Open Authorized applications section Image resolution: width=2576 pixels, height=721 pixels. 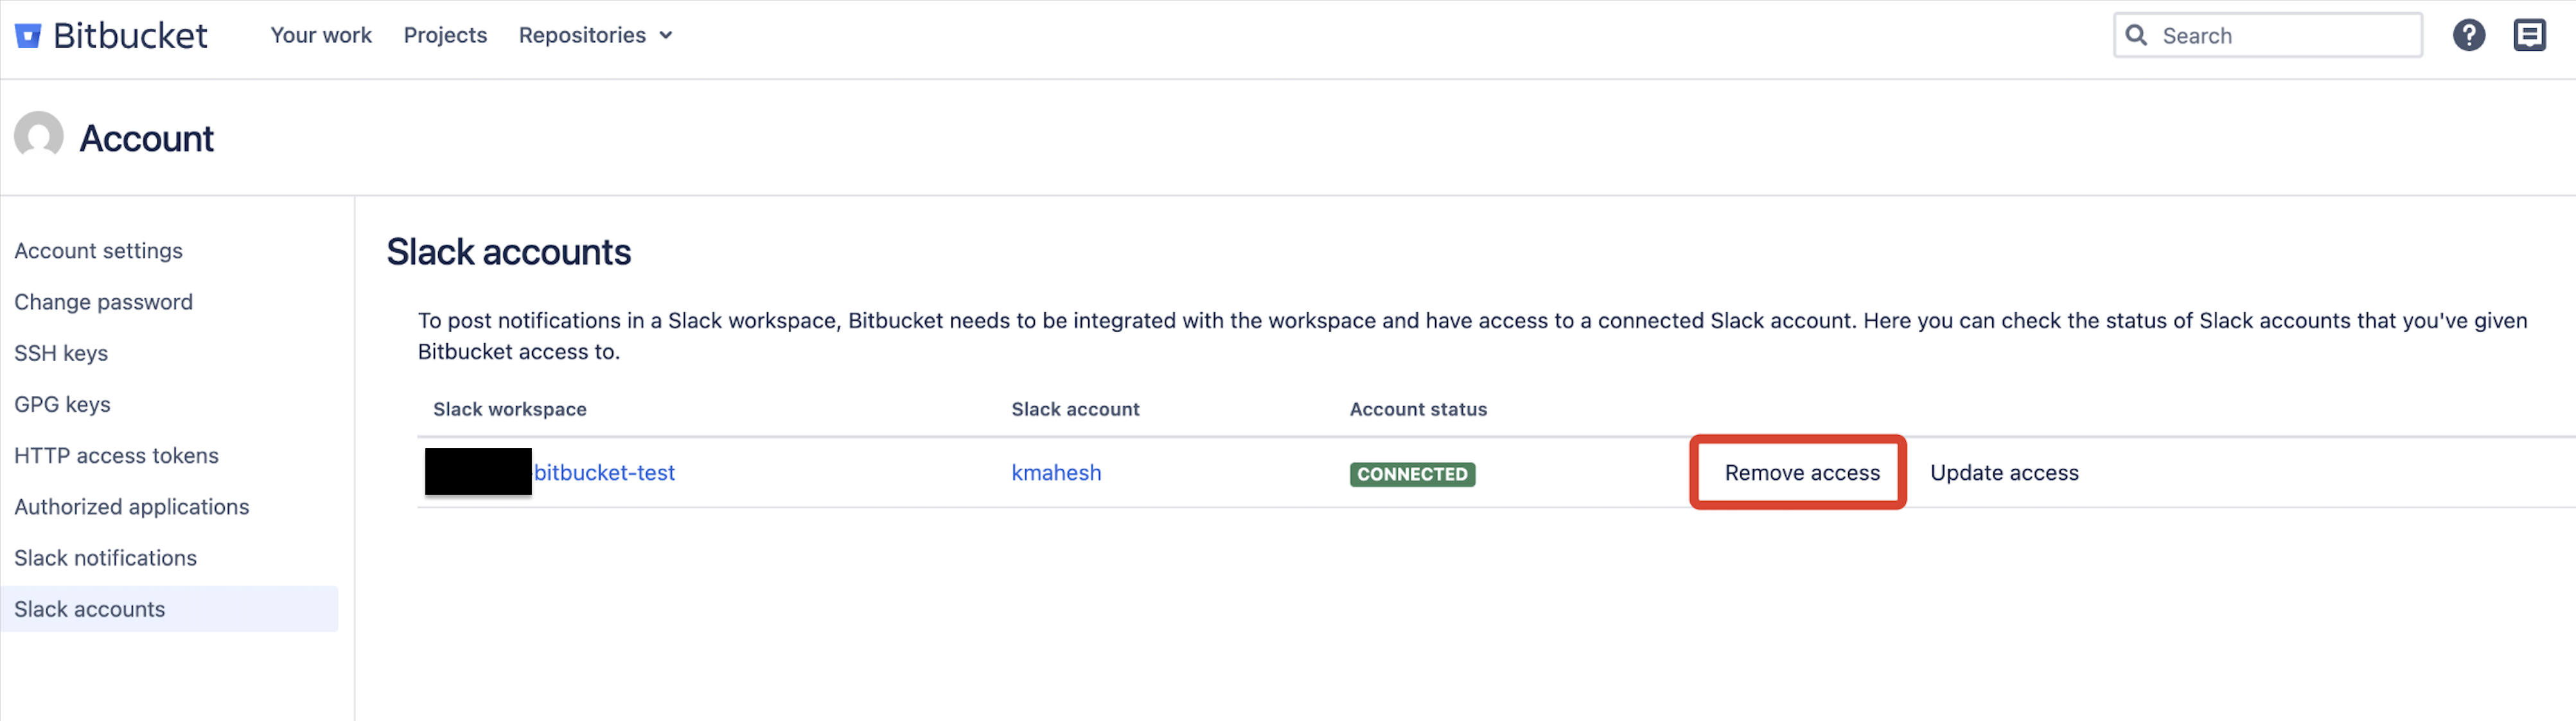(132, 506)
